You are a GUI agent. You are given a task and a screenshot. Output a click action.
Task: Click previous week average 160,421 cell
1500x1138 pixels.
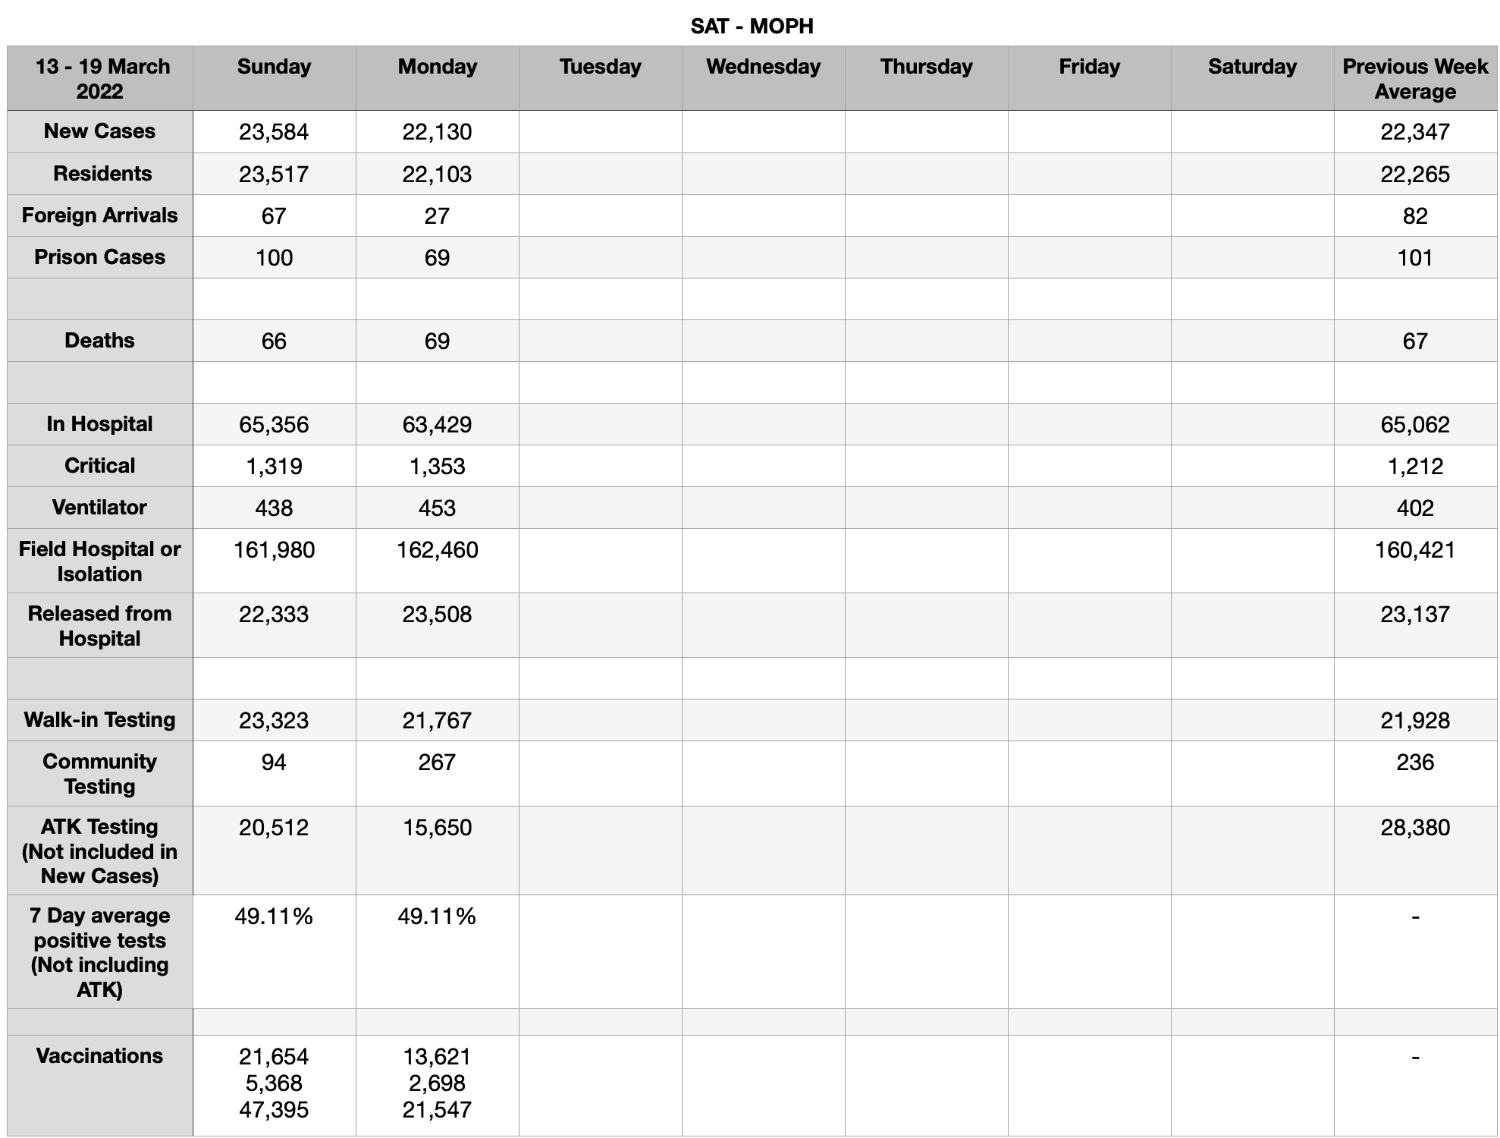pos(1415,561)
